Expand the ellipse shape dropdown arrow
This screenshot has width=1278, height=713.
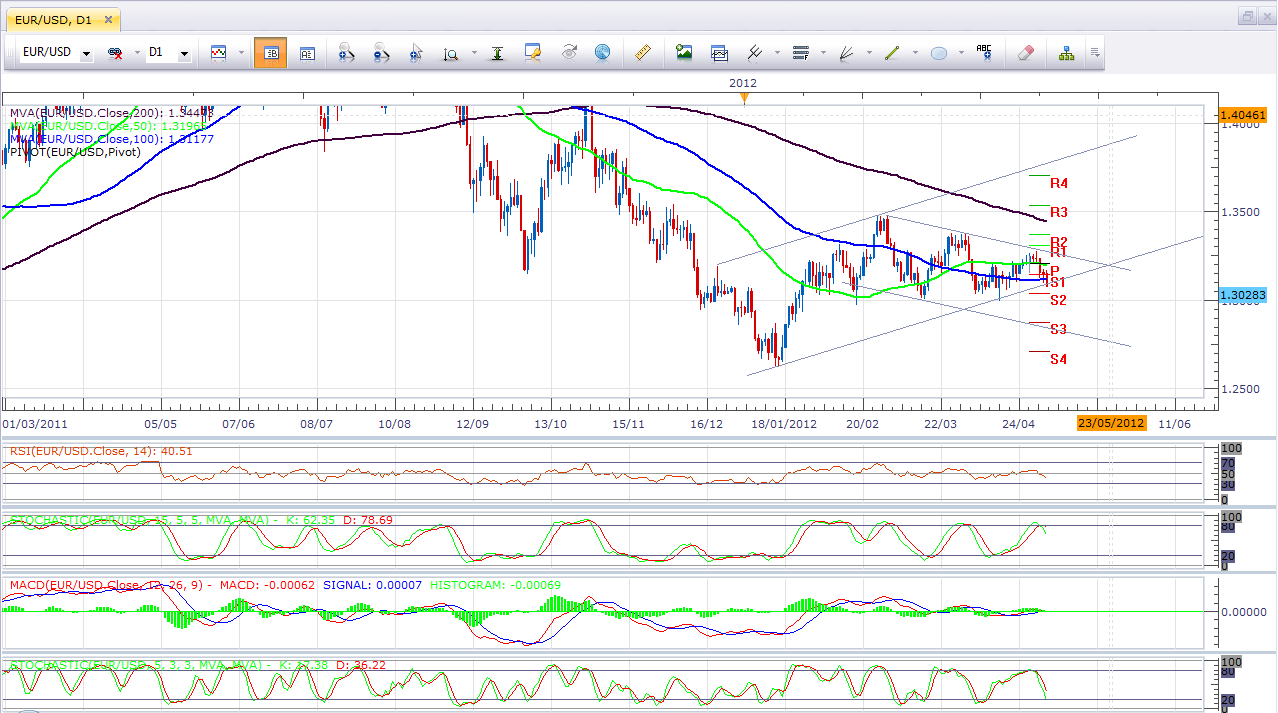pos(961,53)
